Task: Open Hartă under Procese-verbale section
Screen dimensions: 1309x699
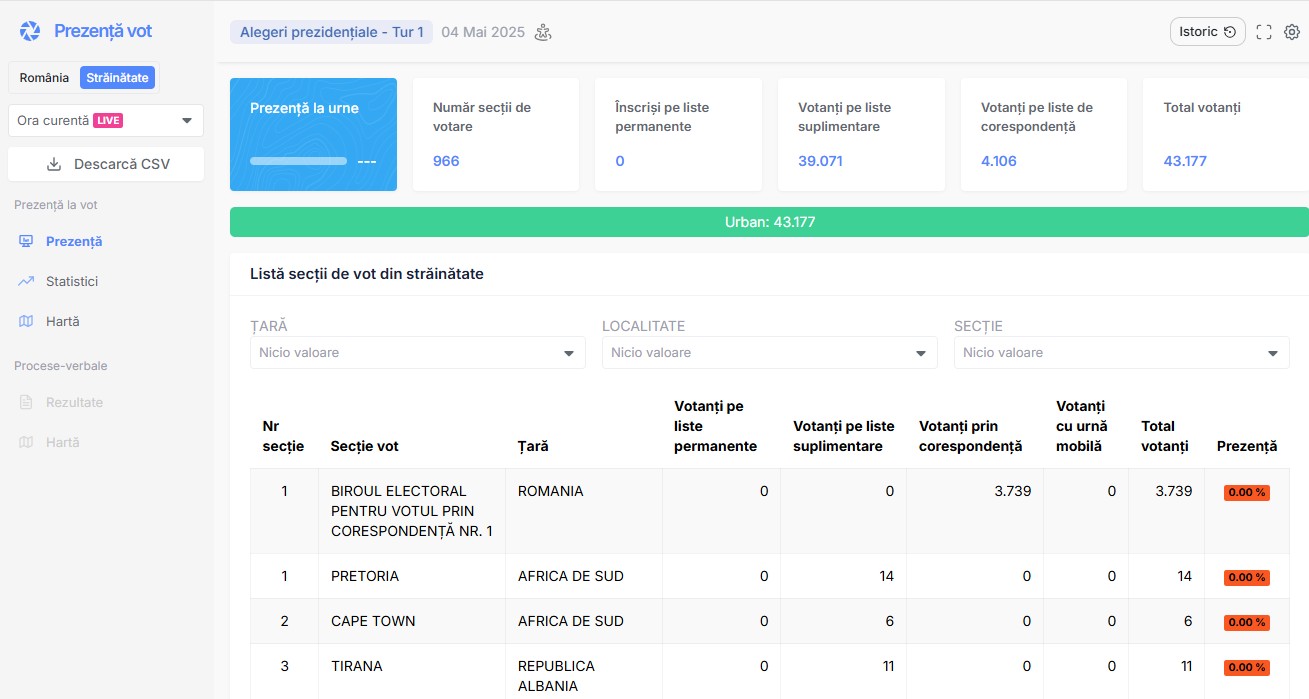Action: [62, 443]
